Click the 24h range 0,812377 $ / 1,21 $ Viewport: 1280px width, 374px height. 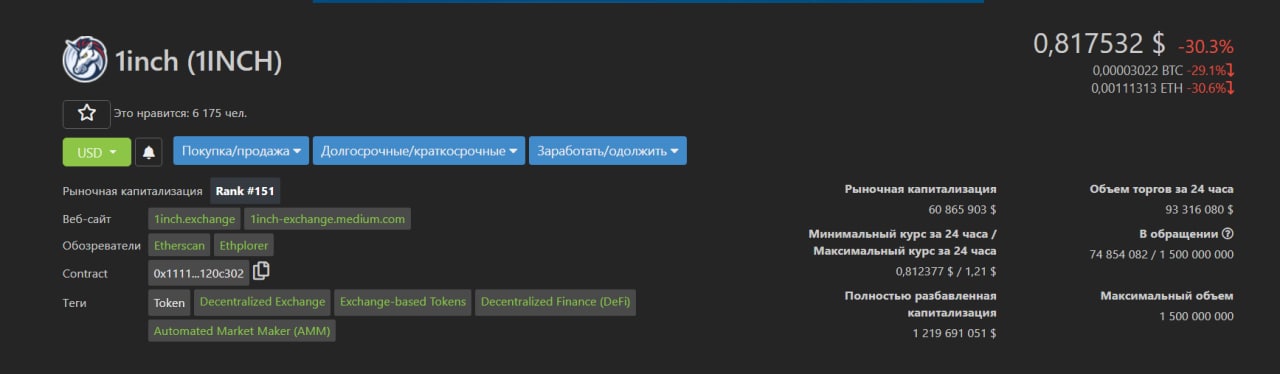coord(945,271)
